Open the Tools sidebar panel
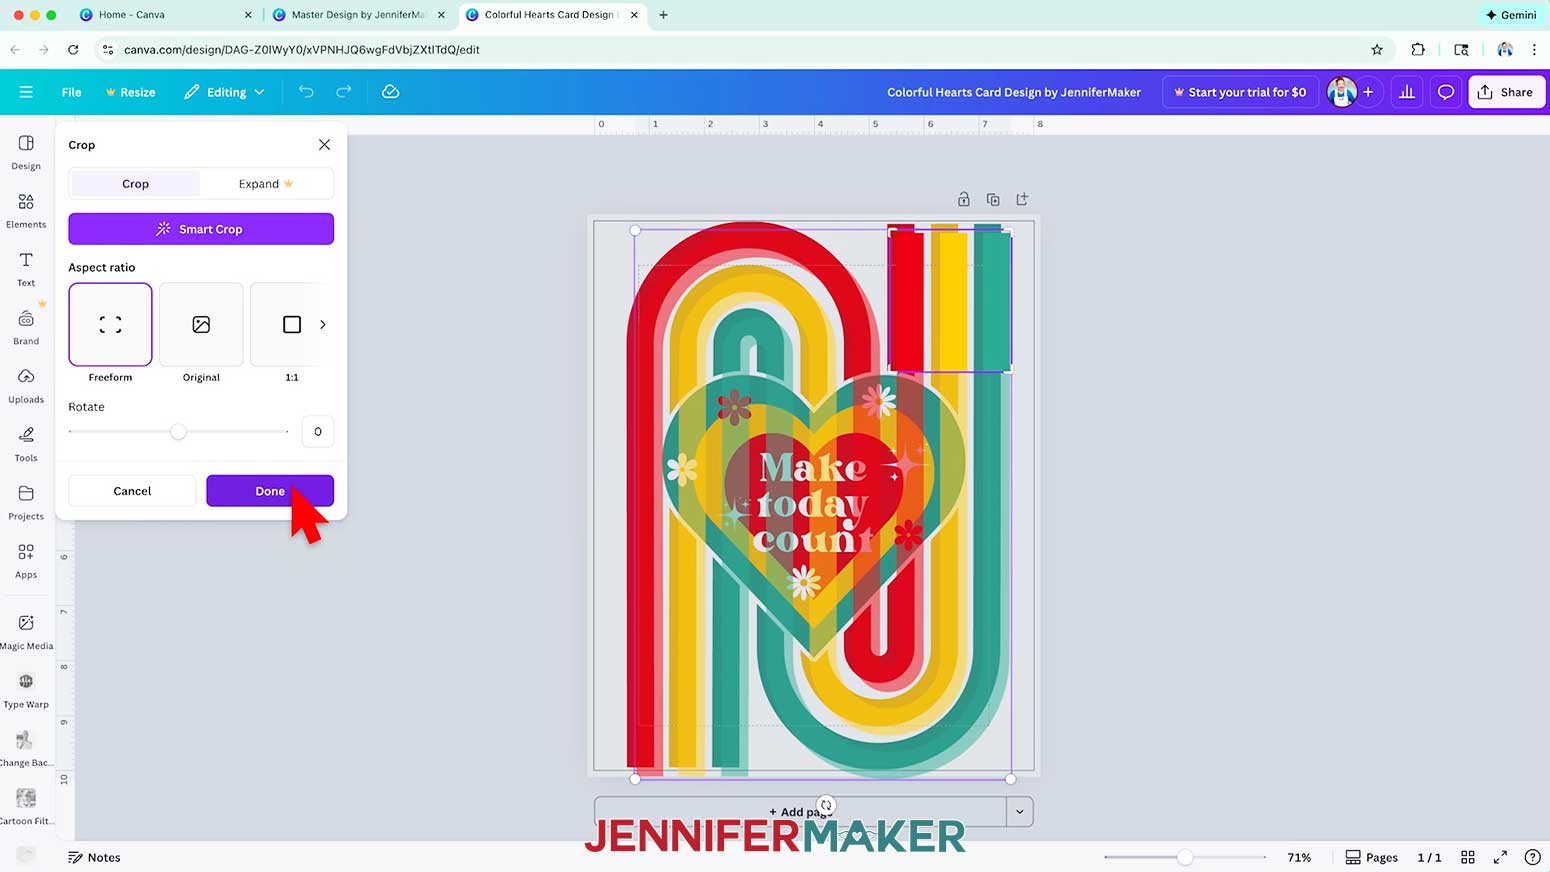Image resolution: width=1550 pixels, height=872 pixels. (x=26, y=444)
